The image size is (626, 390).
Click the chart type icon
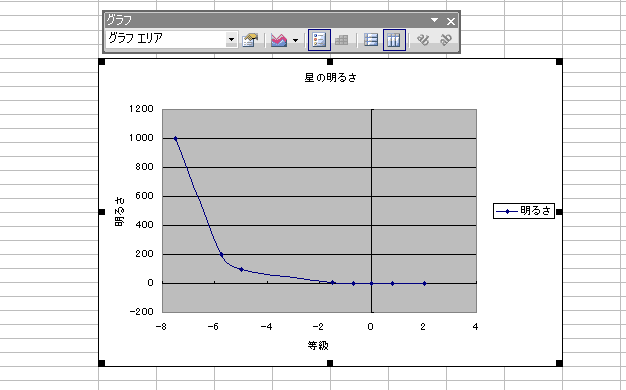point(279,40)
